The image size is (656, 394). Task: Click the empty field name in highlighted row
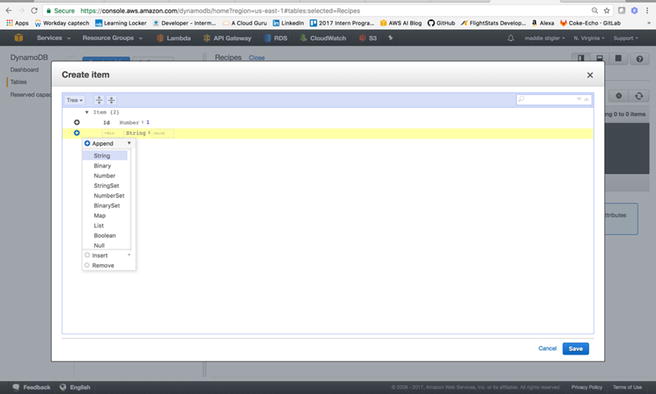(x=110, y=133)
